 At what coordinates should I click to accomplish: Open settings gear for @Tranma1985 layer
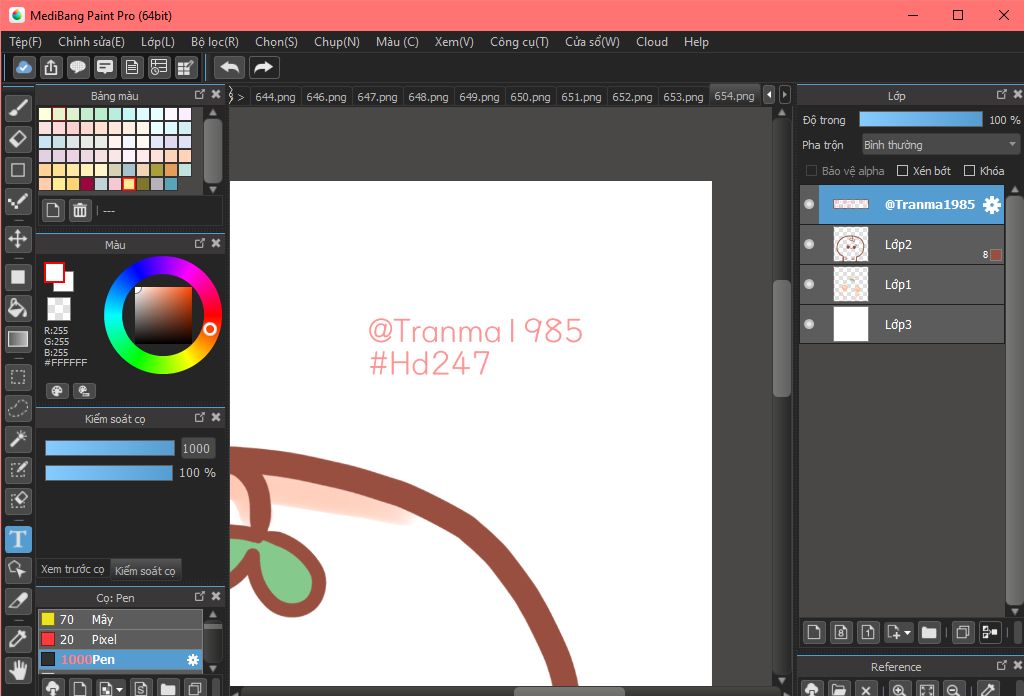tap(991, 204)
